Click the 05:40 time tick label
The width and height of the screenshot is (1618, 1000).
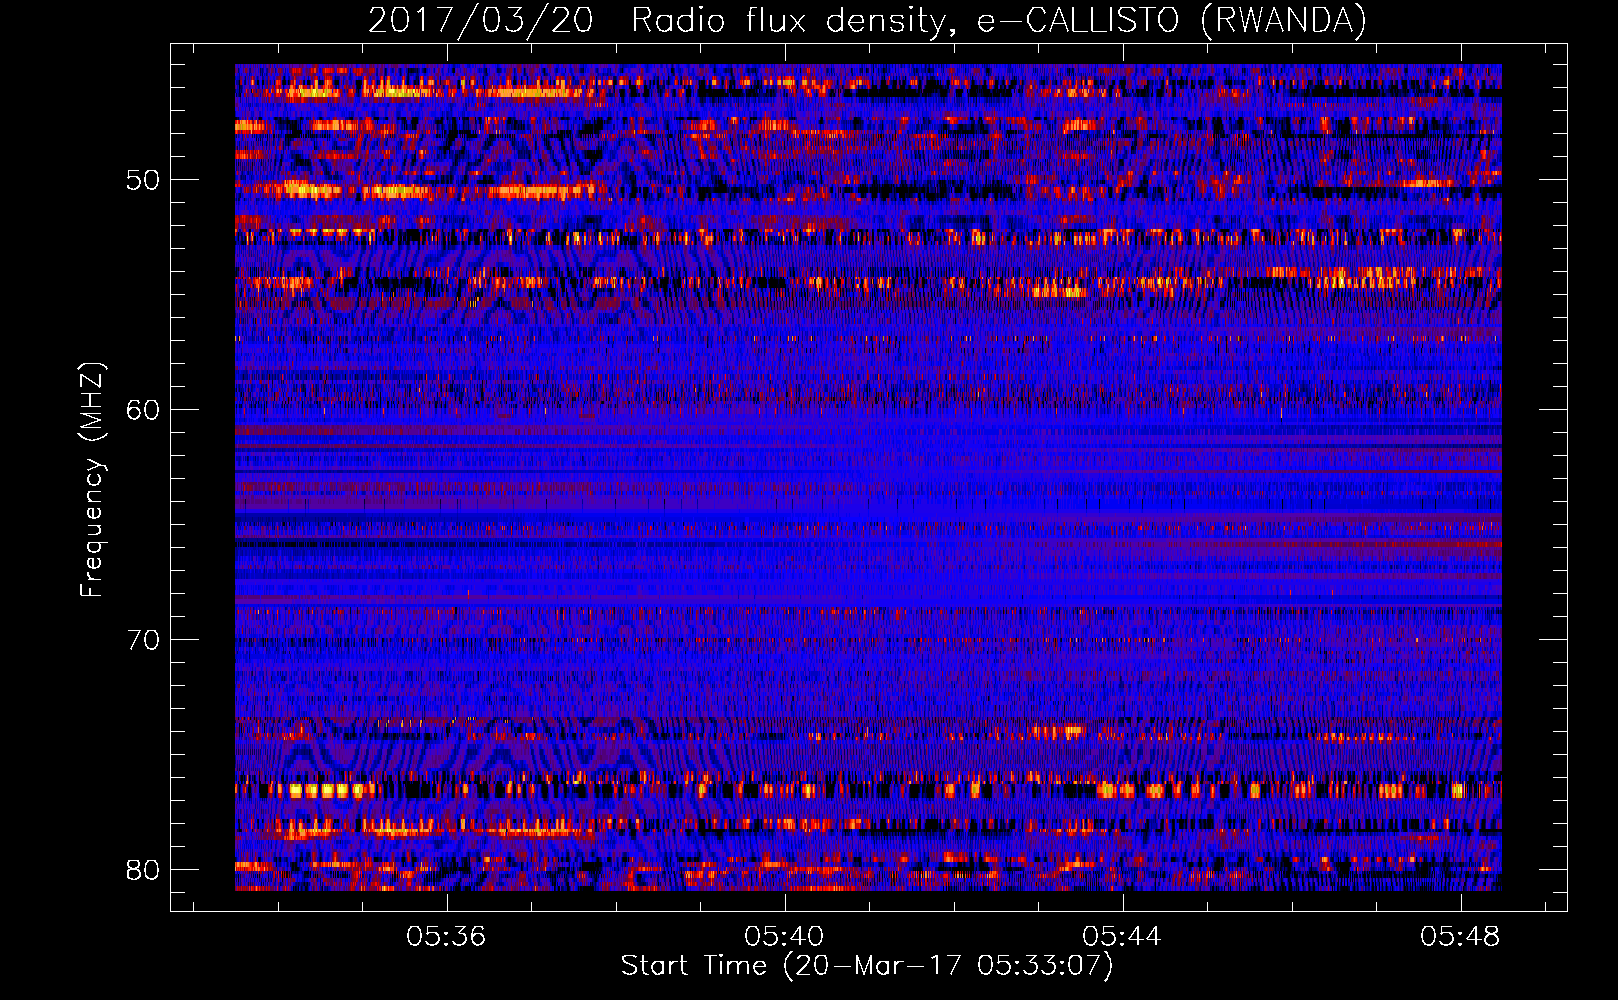pyautogui.click(x=784, y=936)
